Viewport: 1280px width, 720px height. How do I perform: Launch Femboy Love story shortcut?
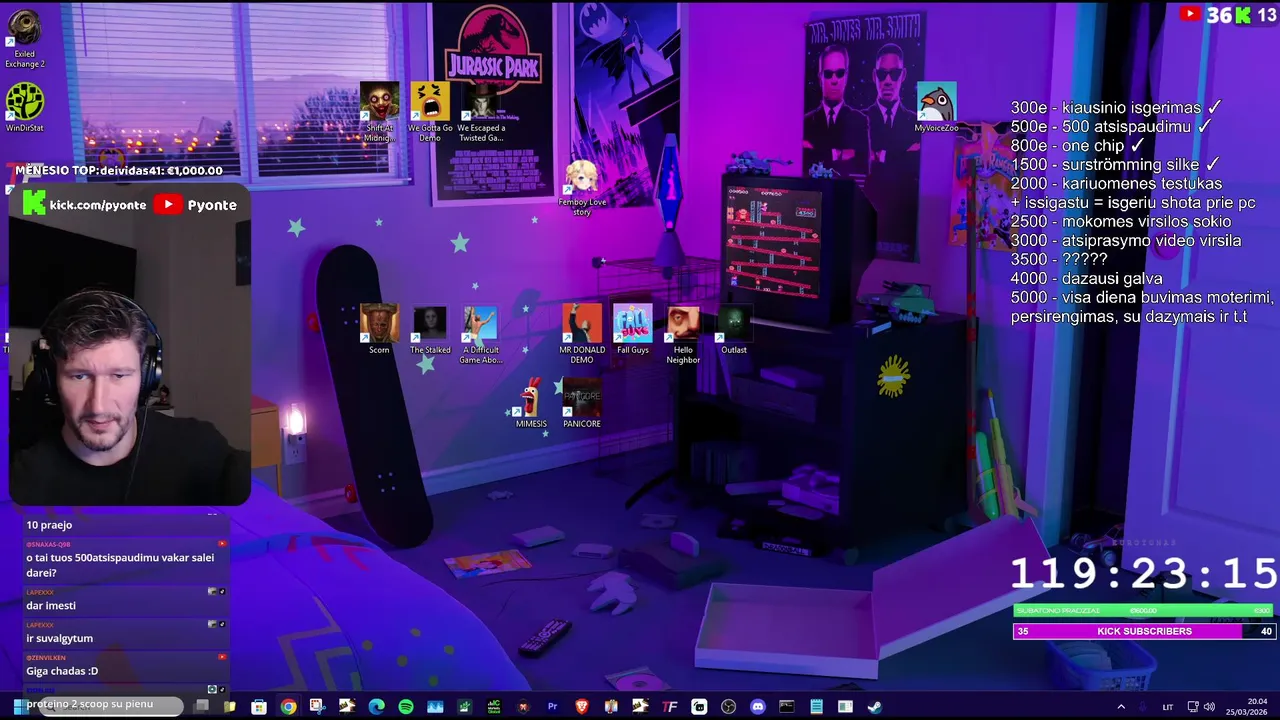(582, 186)
